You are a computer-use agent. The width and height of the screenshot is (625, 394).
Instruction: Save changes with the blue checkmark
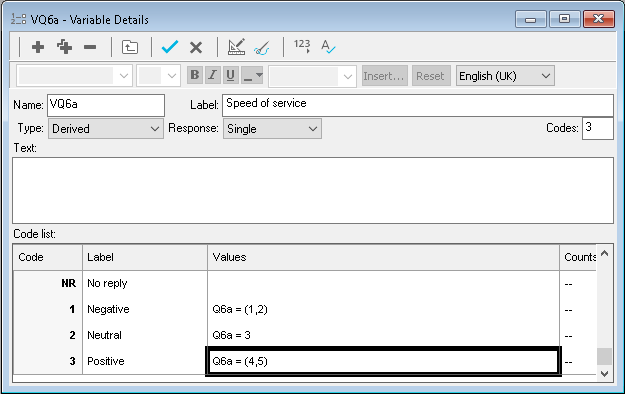[x=170, y=47]
